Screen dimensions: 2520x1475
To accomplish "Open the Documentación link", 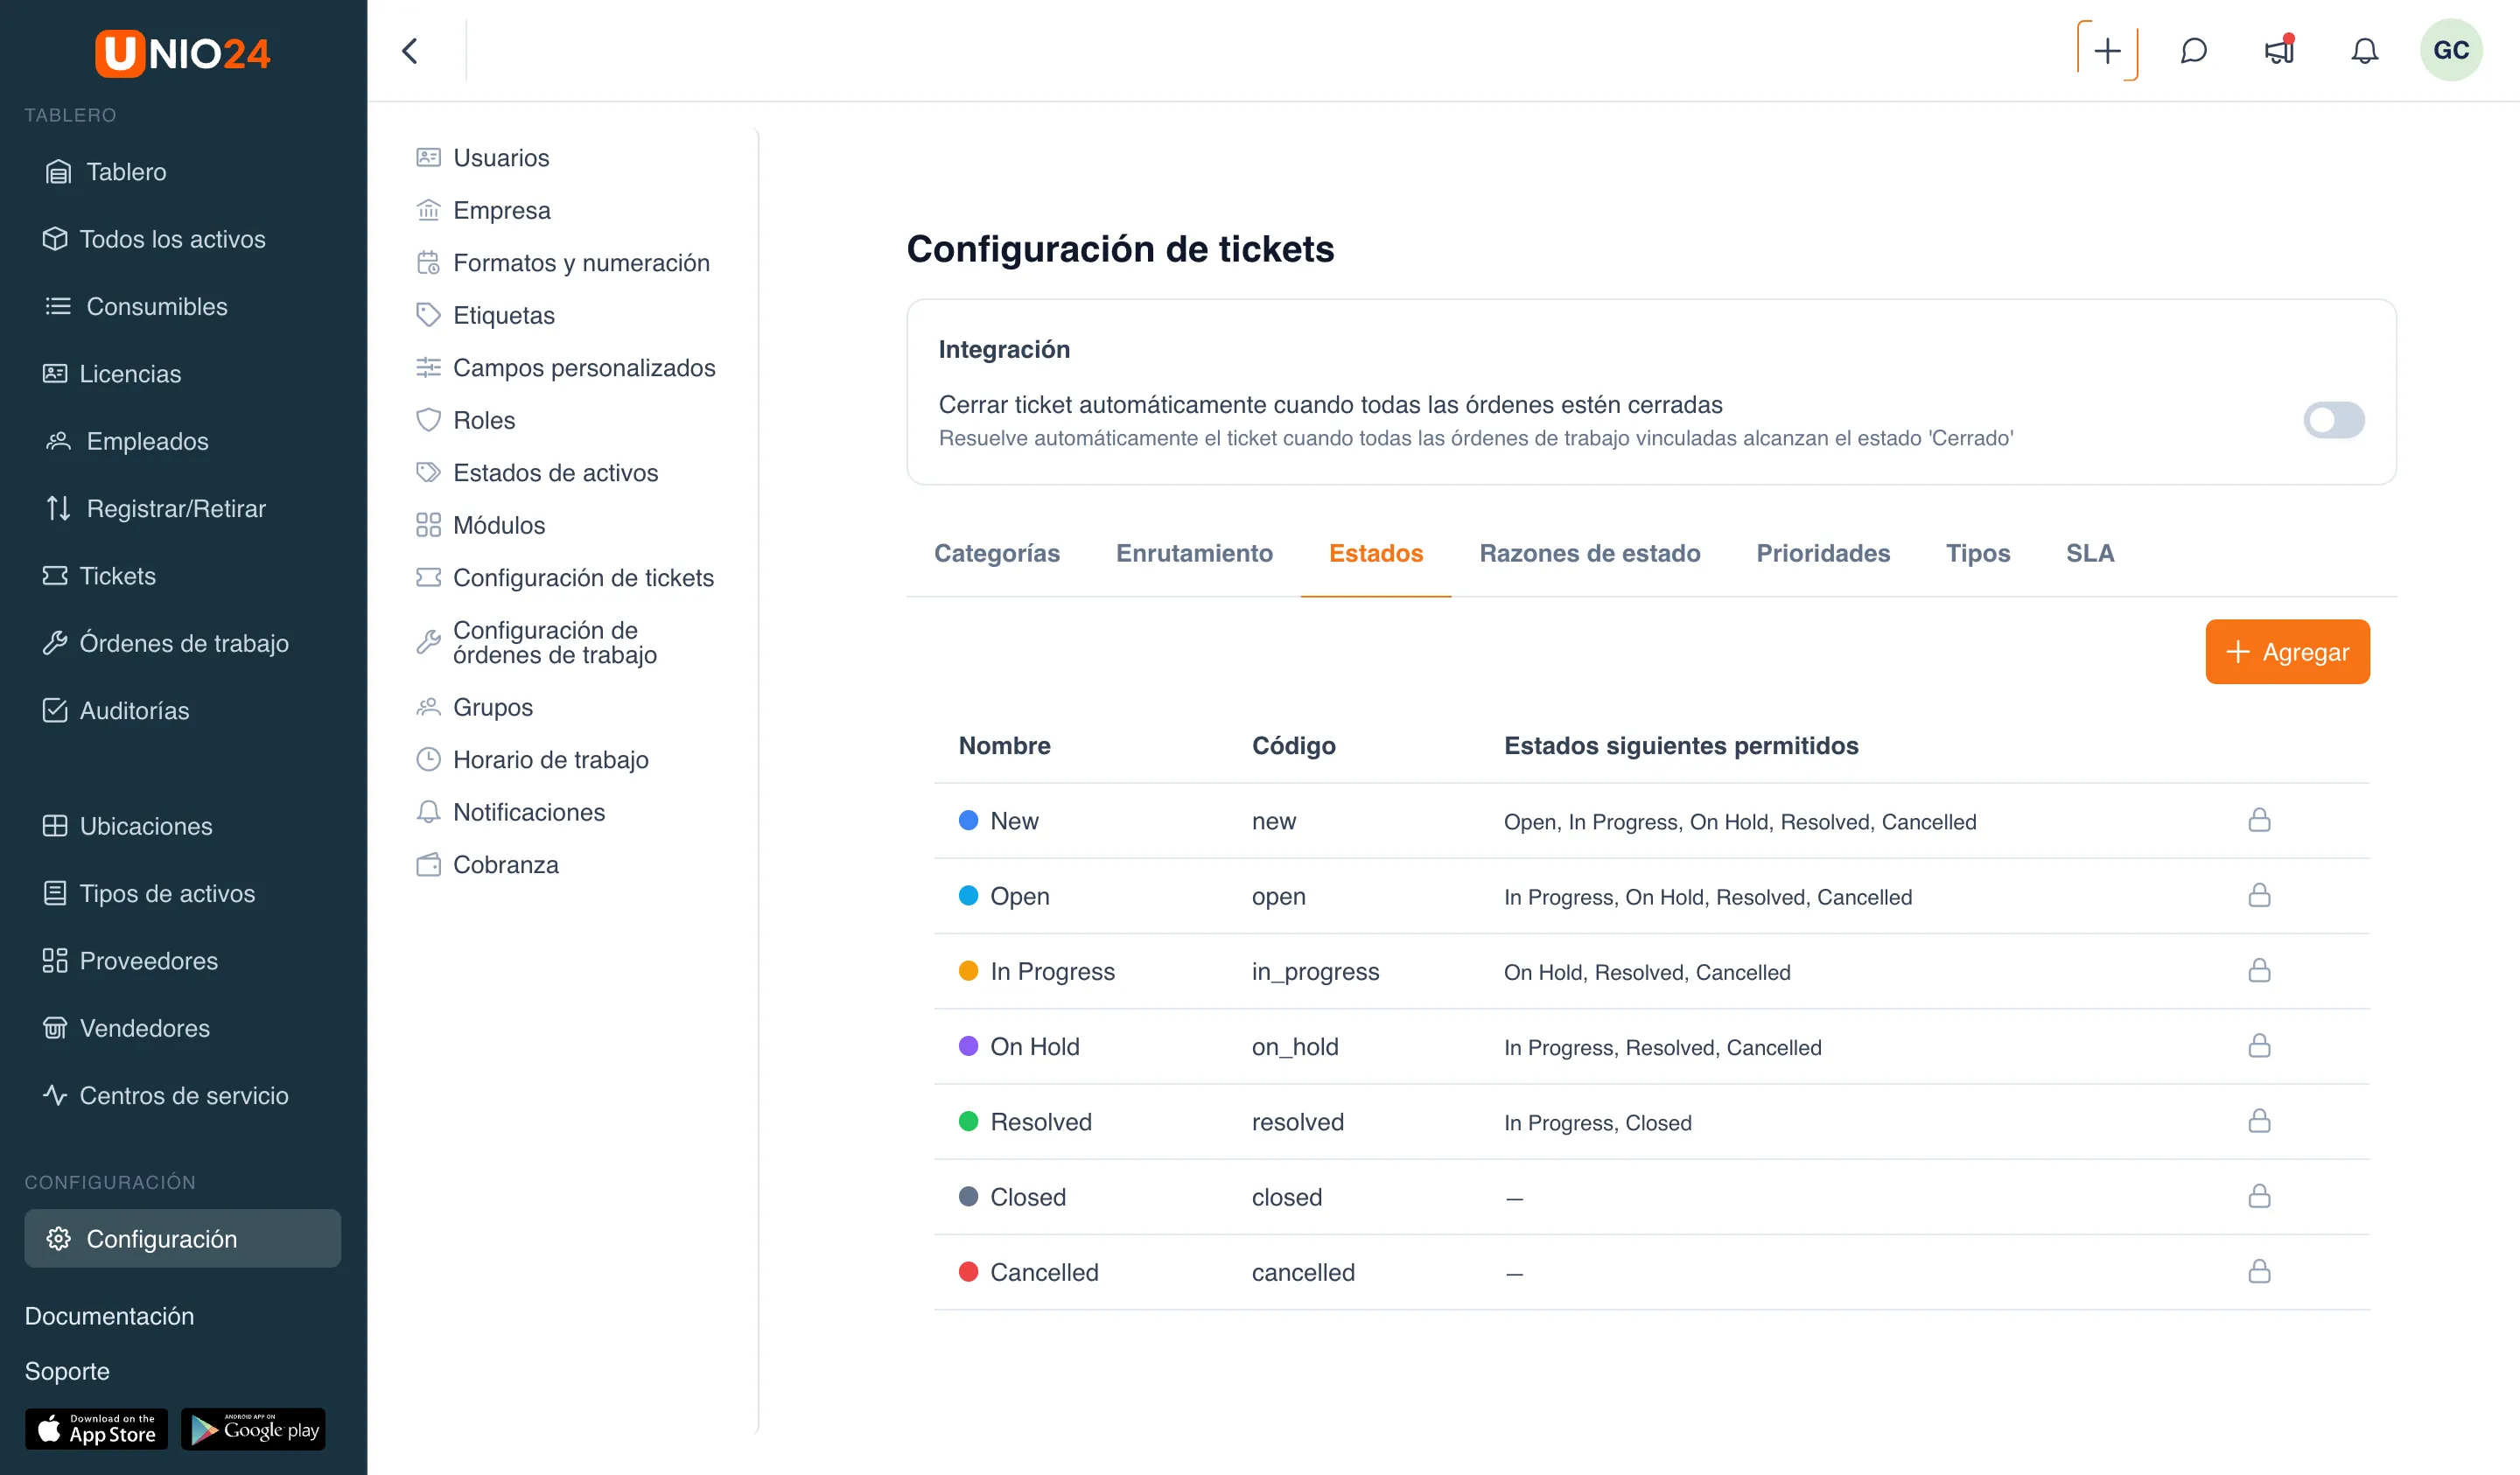I will (109, 1316).
